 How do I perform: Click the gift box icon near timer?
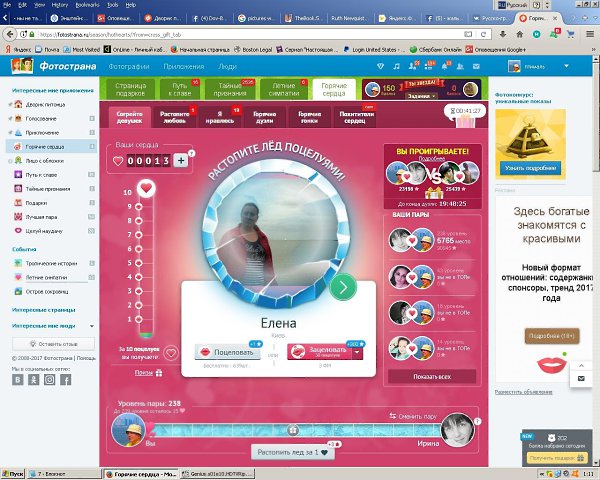463,122
